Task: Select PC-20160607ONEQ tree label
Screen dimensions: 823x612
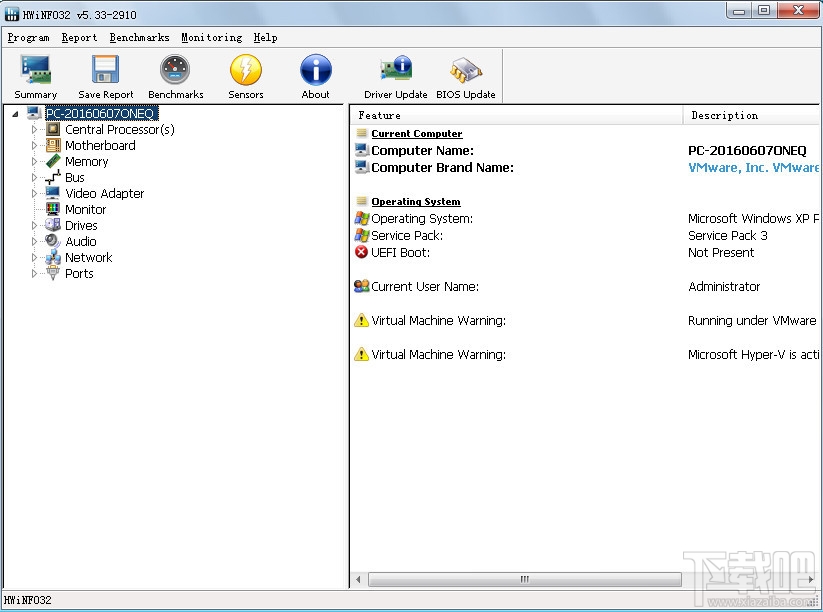Action: (x=101, y=113)
